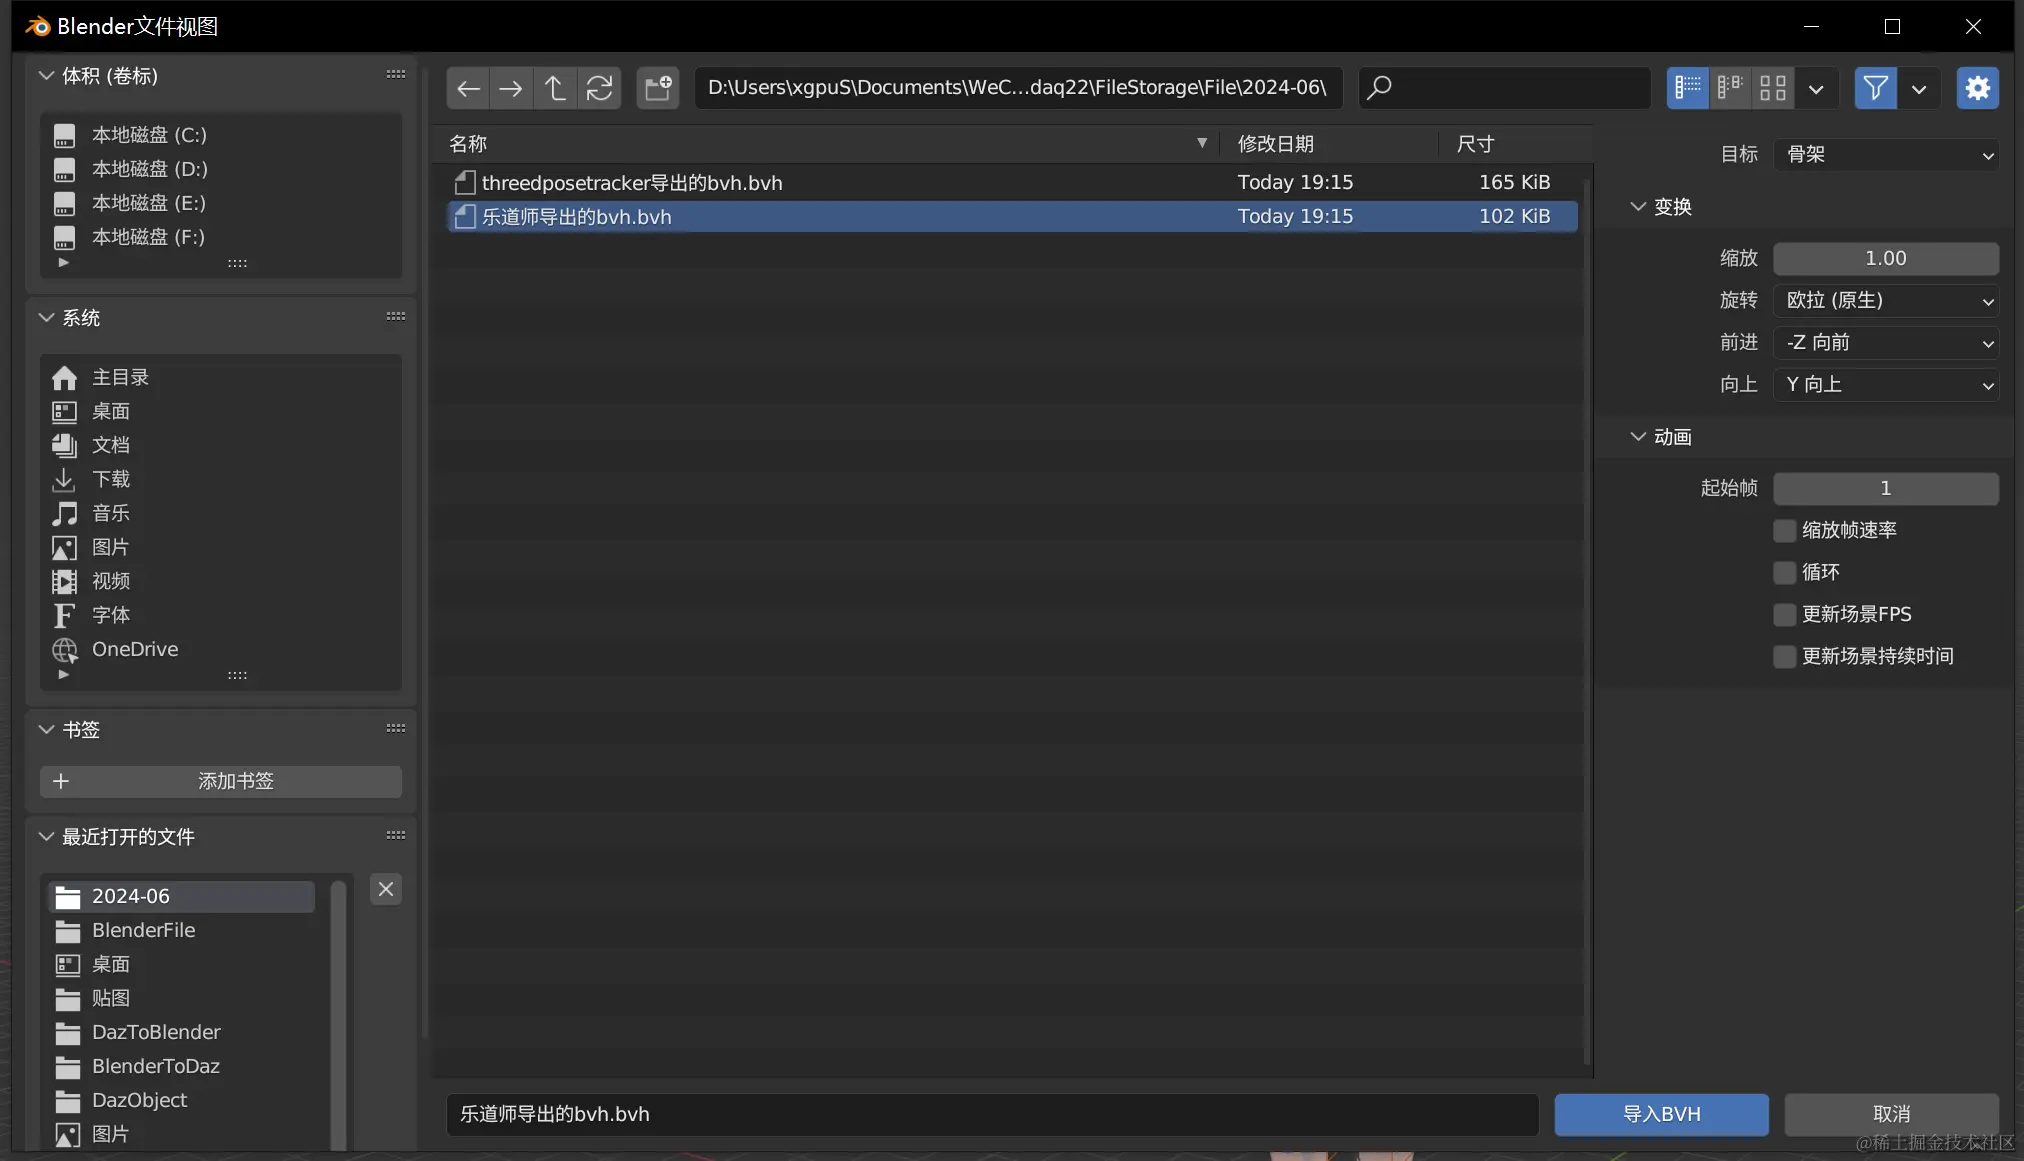Check the 更新场景FPS option
Viewport: 2024px width, 1161px height.
click(x=1784, y=614)
